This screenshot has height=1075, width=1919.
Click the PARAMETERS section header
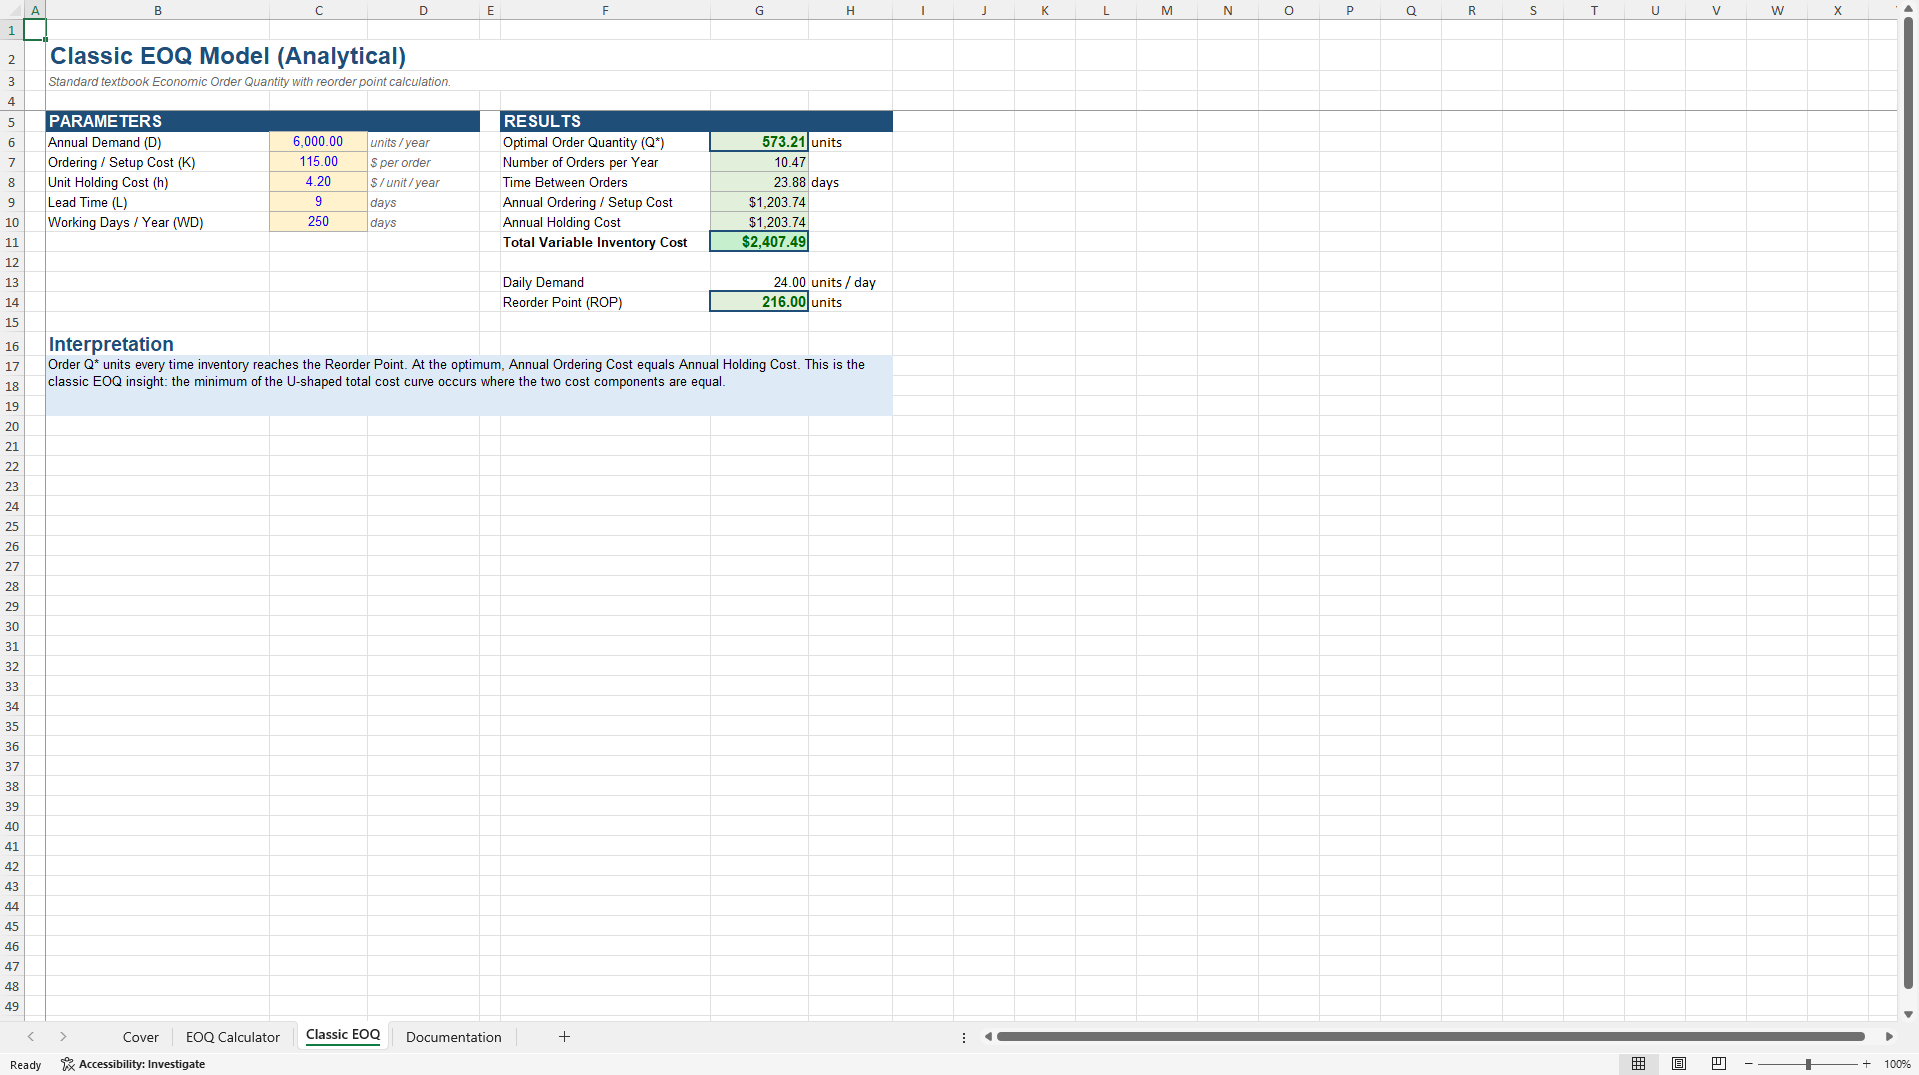(263, 121)
